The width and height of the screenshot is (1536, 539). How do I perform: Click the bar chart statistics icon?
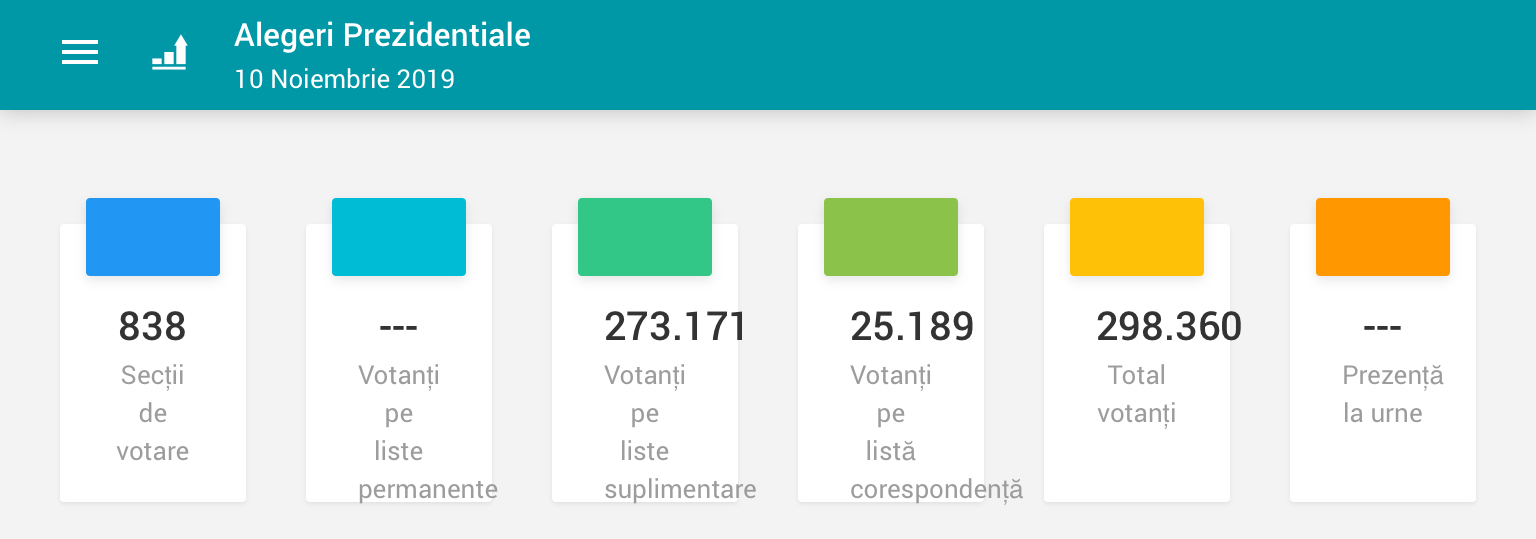pyautogui.click(x=170, y=53)
